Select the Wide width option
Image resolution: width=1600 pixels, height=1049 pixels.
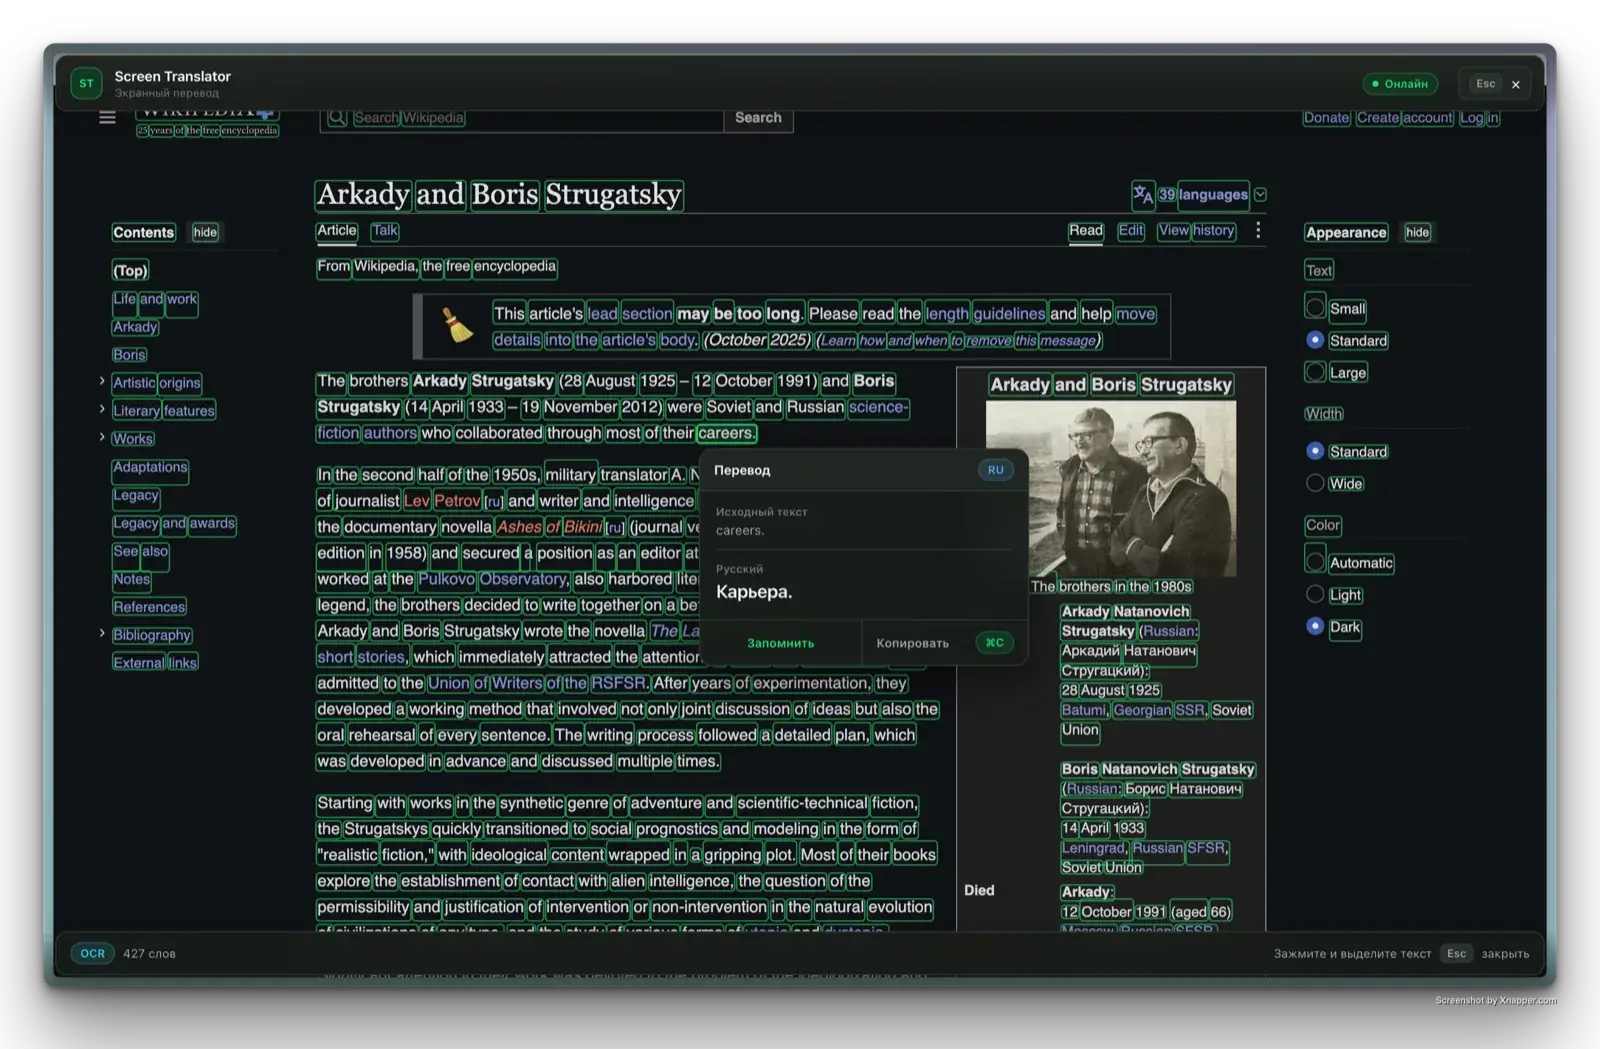tap(1315, 483)
